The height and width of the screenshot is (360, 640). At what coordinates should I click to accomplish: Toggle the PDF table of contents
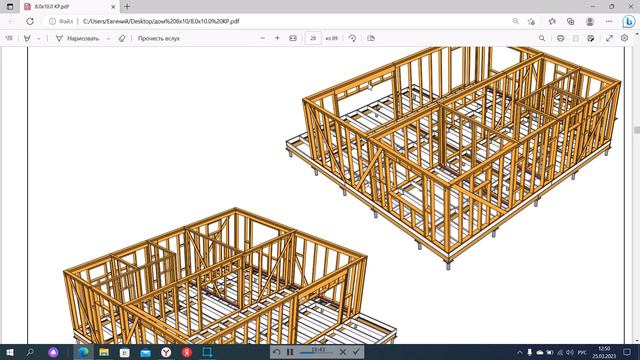[9, 38]
